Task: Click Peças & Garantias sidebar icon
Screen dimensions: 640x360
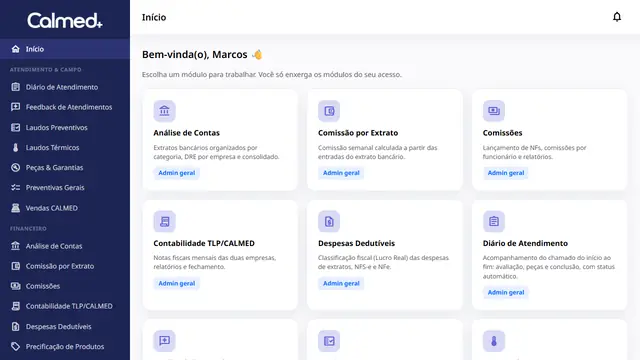Action: click(x=16, y=167)
